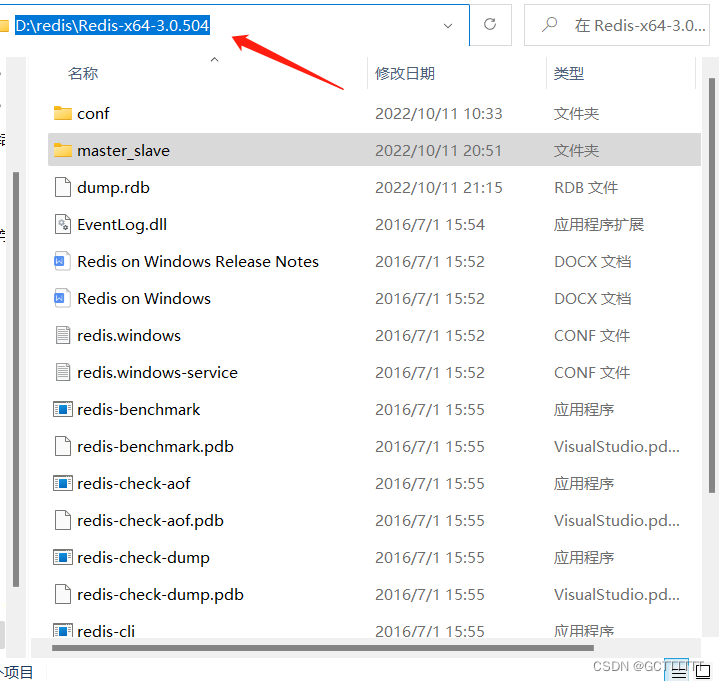
Task: Select EventLog.dll file name
Action: 122,225
